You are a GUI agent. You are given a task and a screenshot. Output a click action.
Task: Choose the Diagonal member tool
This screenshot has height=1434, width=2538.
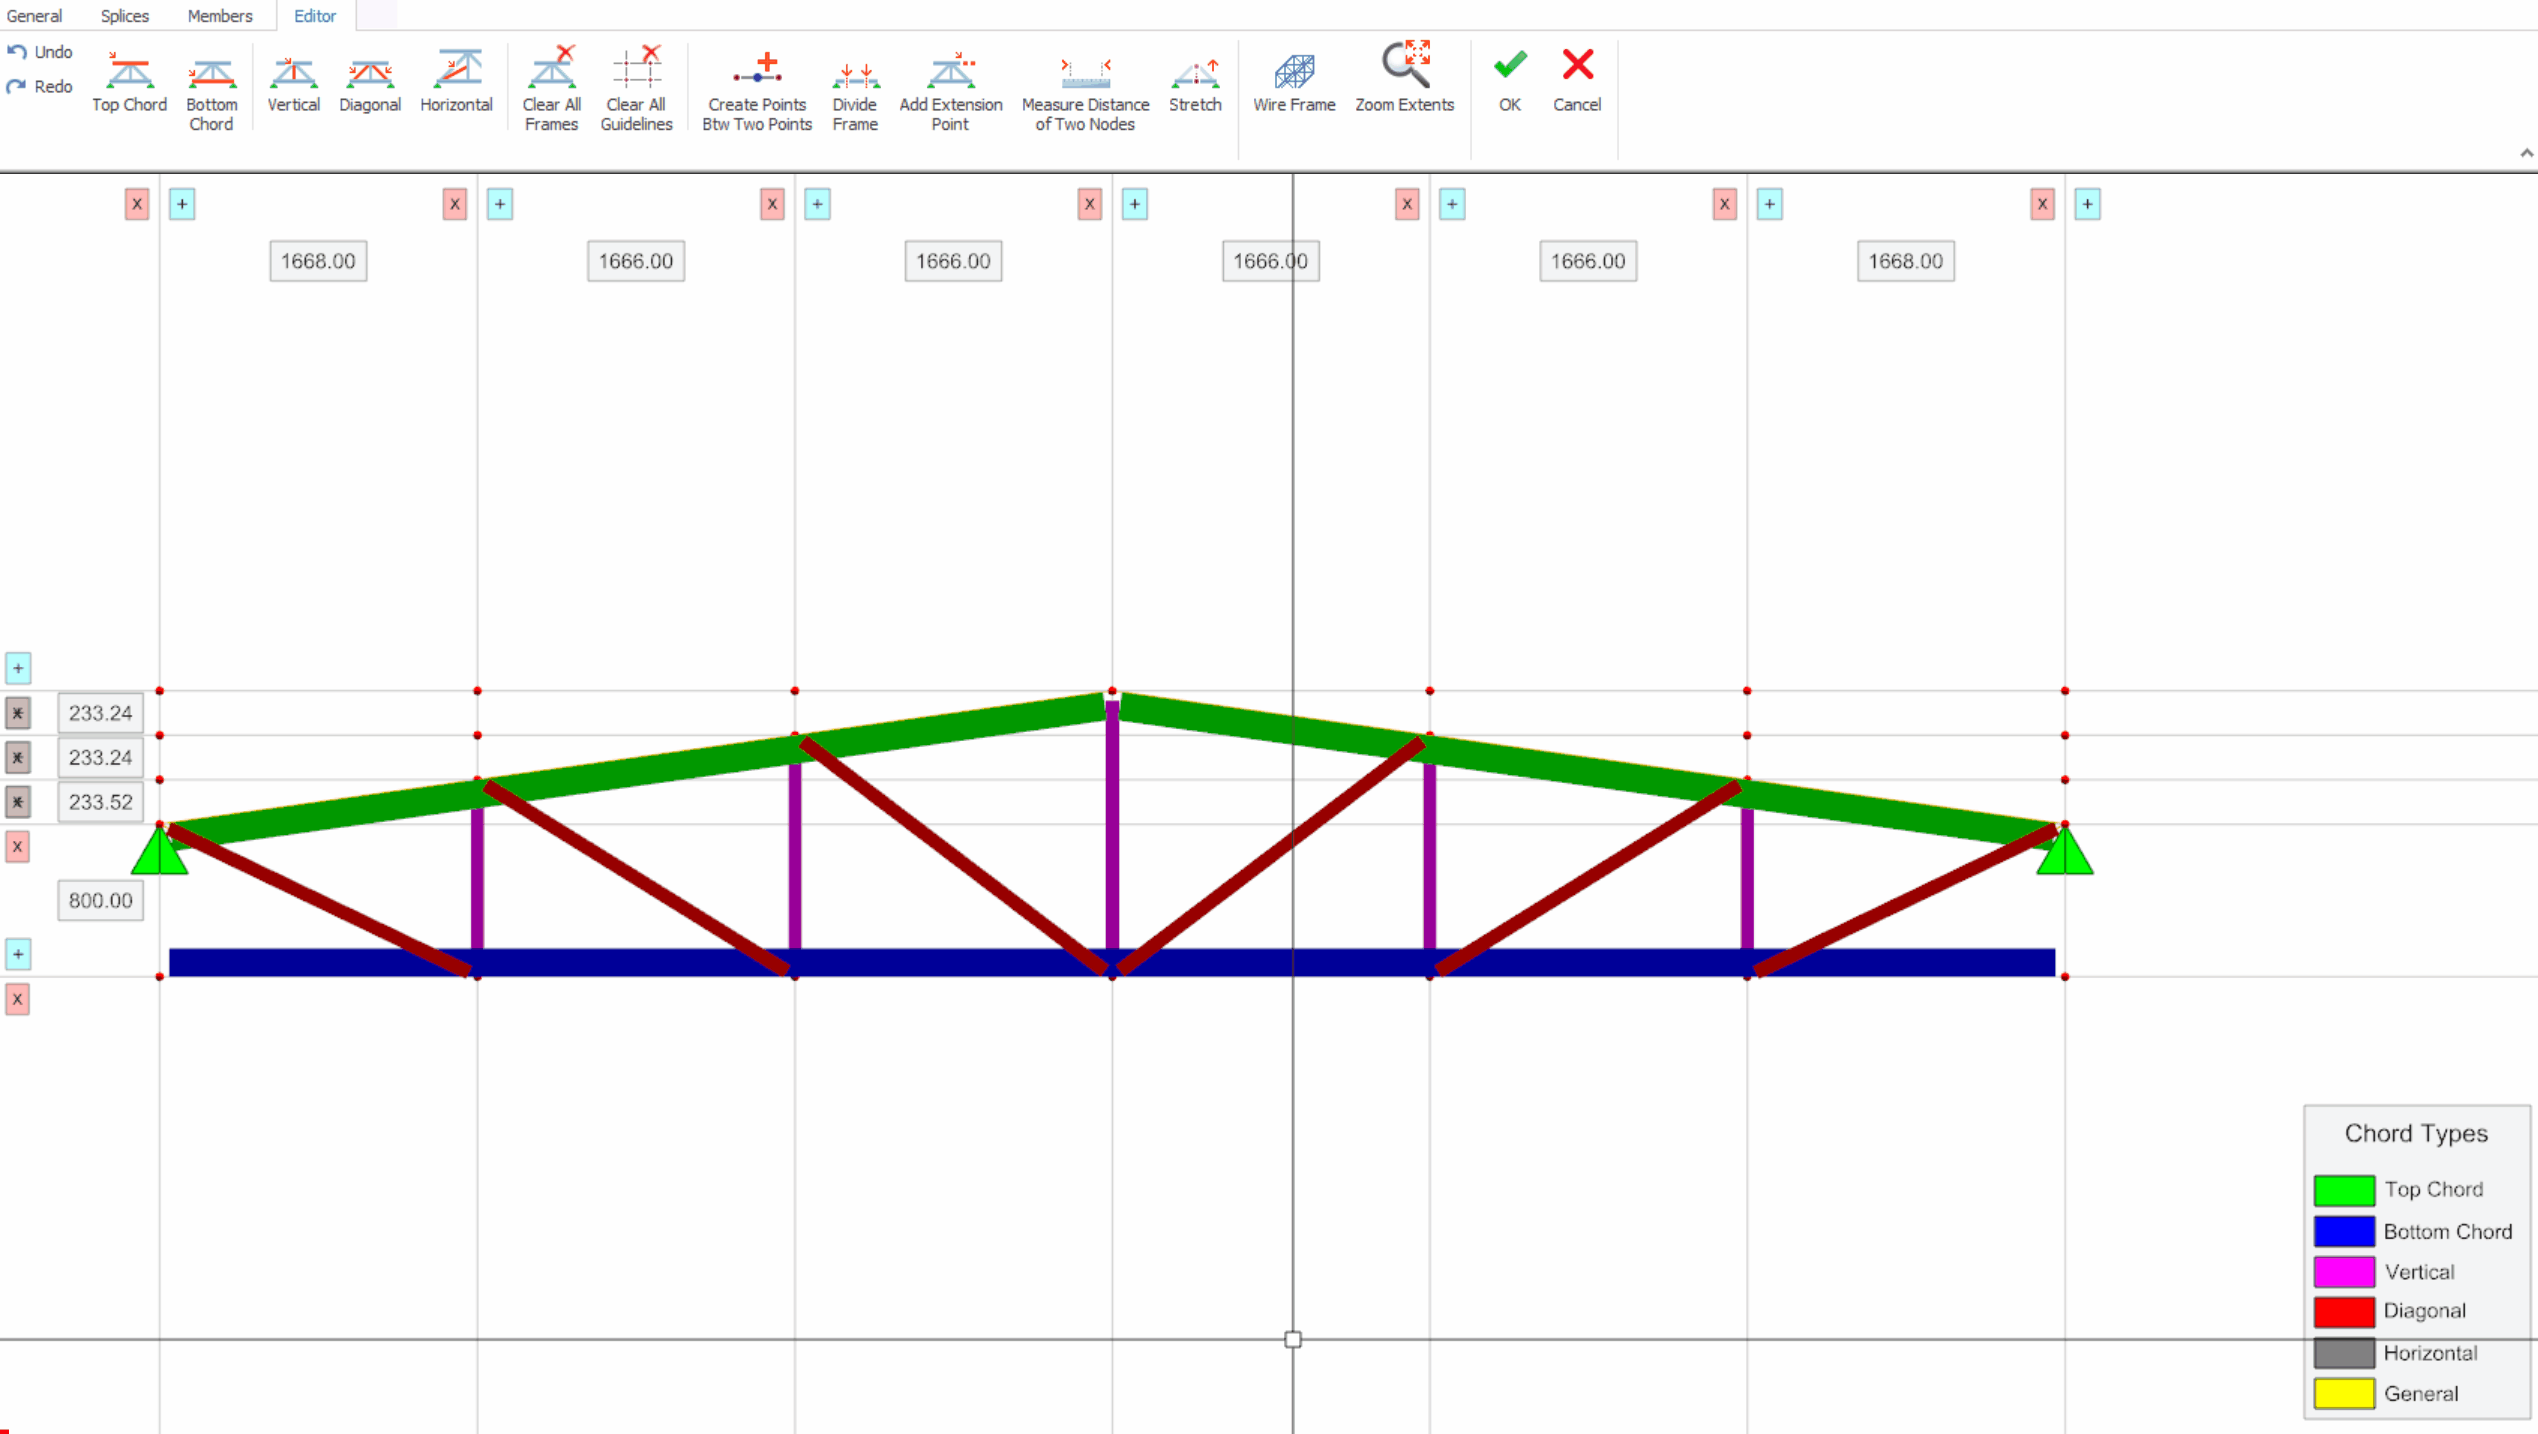pyautogui.click(x=369, y=82)
